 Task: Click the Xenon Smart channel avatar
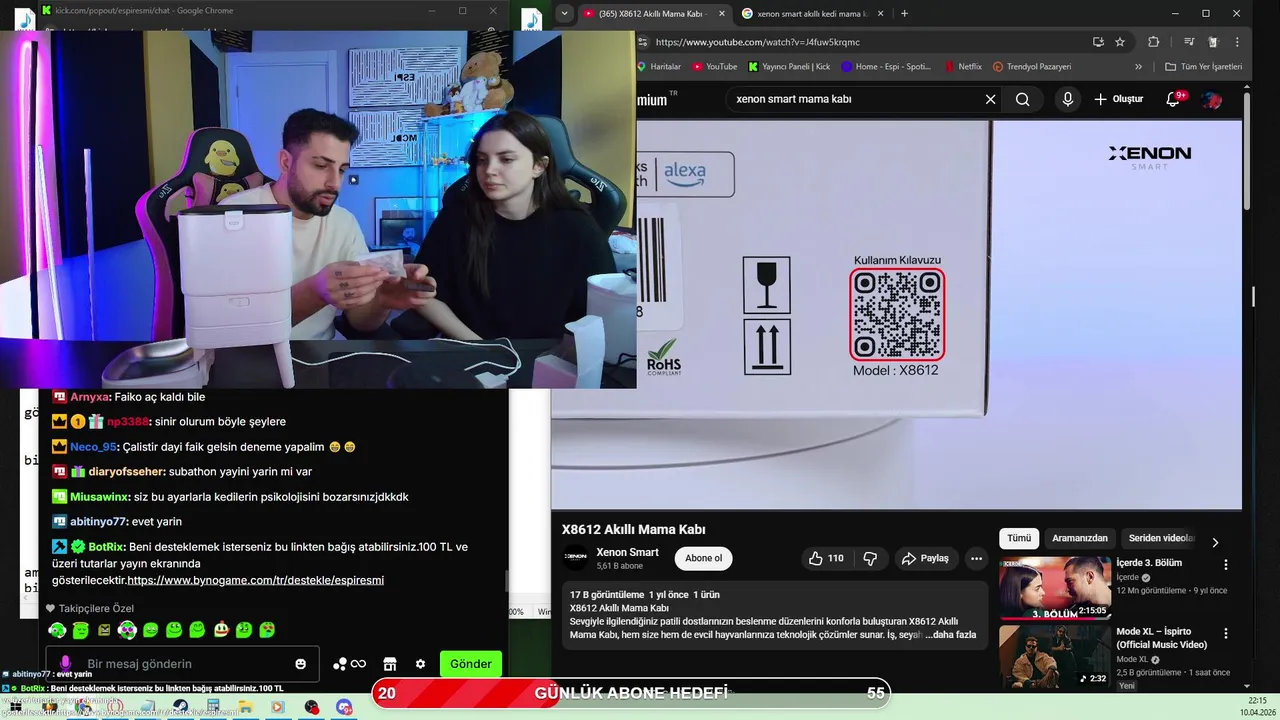pos(575,557)
